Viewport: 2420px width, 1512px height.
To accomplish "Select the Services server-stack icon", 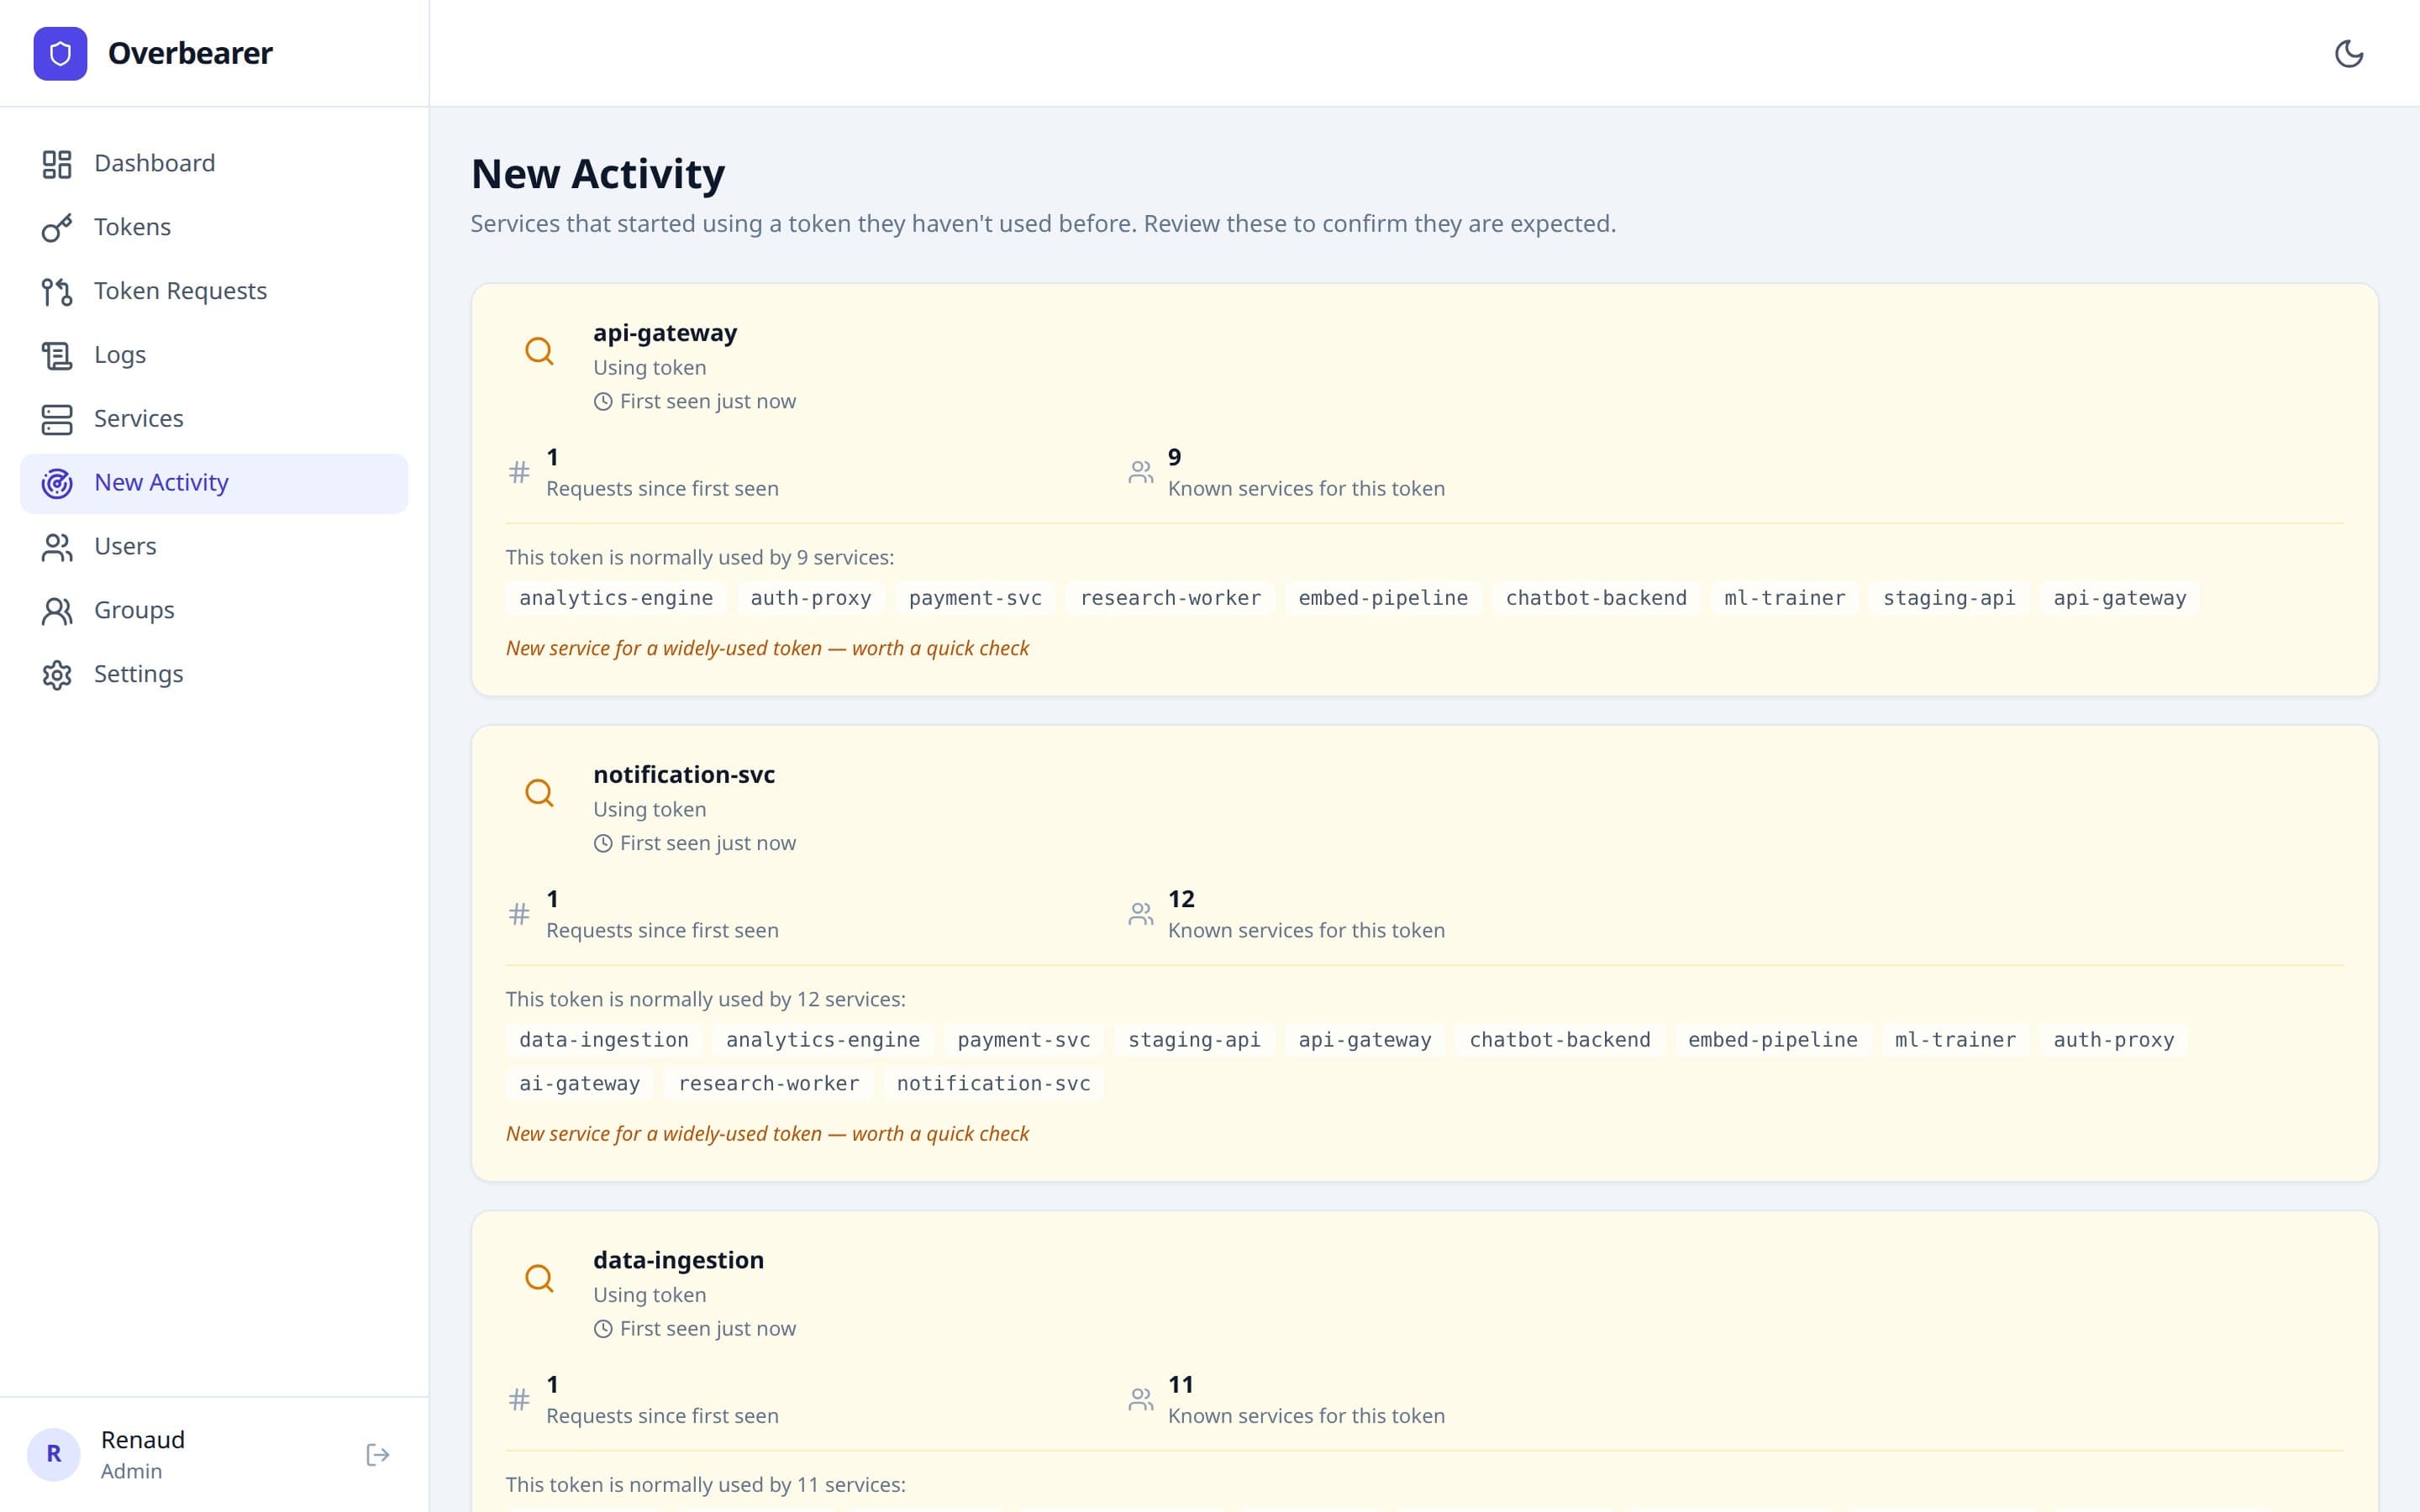I will (x=57, y=419).
